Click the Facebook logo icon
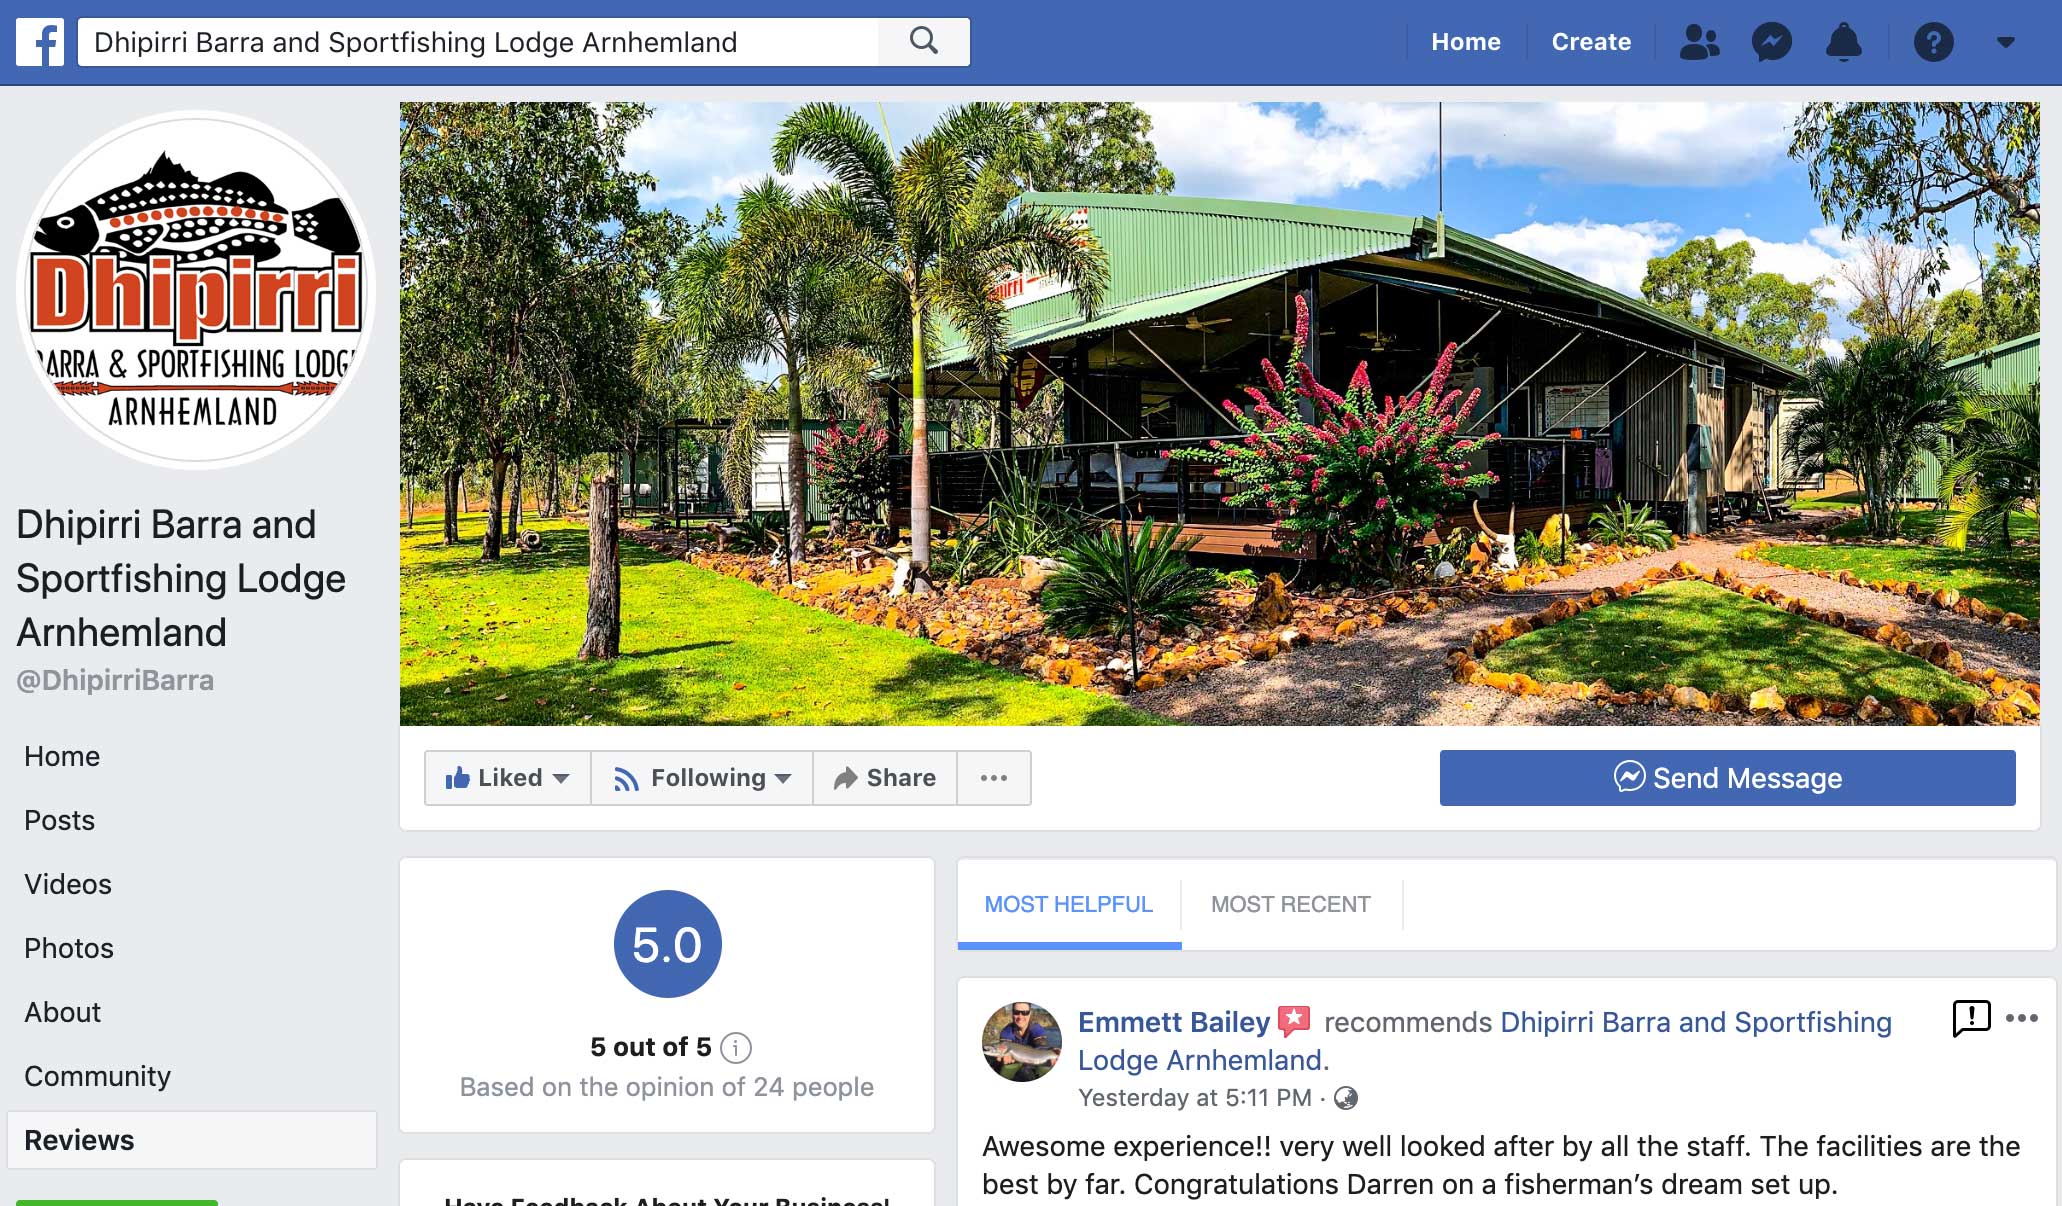 40,42
